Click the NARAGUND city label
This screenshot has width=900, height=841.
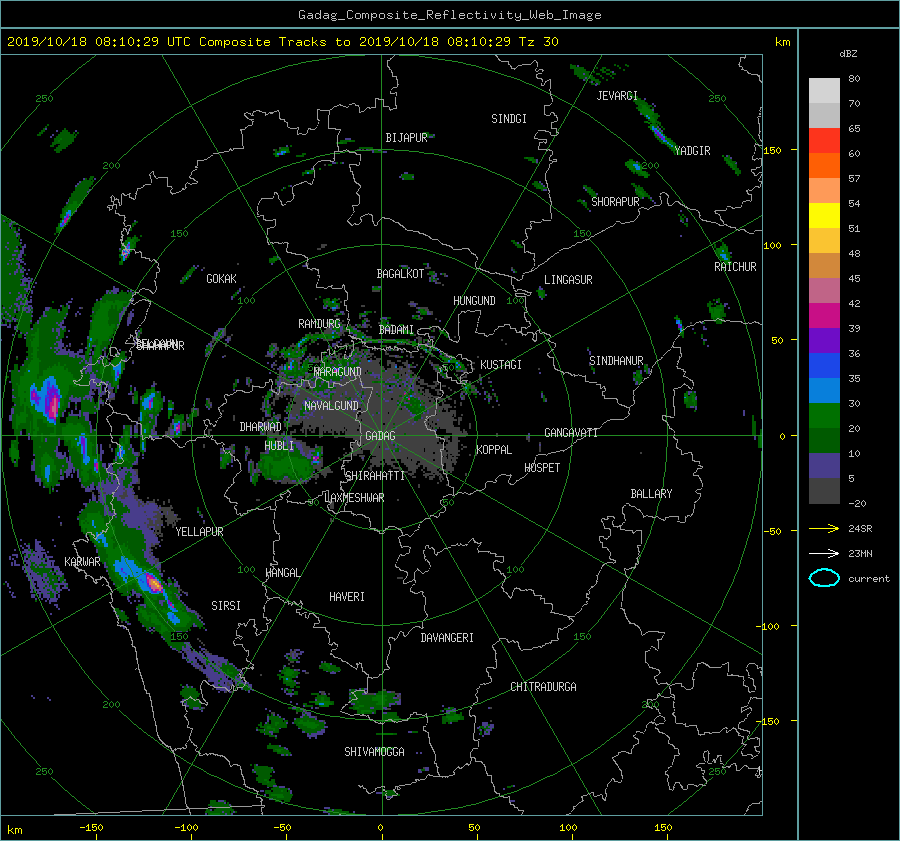pyautogui.click(x=338, y=372)
